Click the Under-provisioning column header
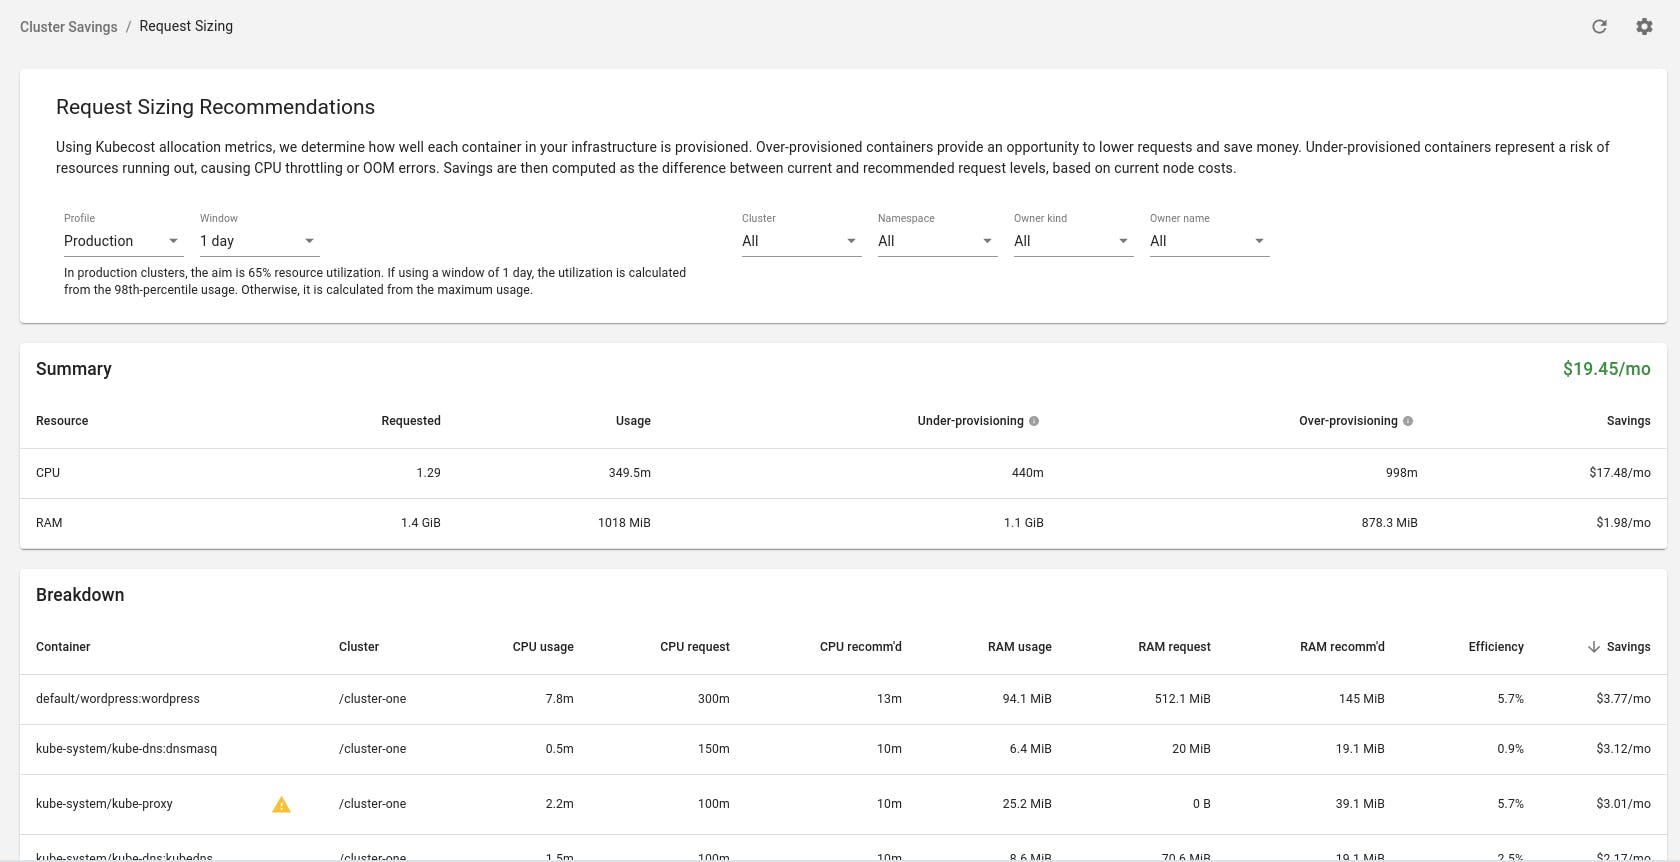The height and width of the screenshot is (862, 1680). click(x=971, y=421)
